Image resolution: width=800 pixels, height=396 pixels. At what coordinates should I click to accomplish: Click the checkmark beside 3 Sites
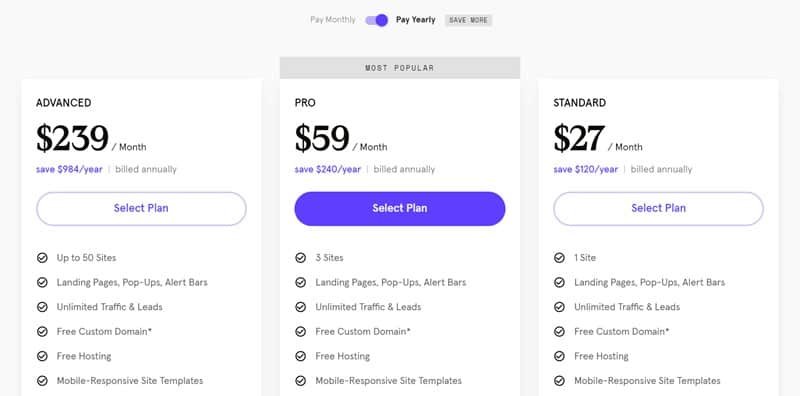tap(301, 258)
